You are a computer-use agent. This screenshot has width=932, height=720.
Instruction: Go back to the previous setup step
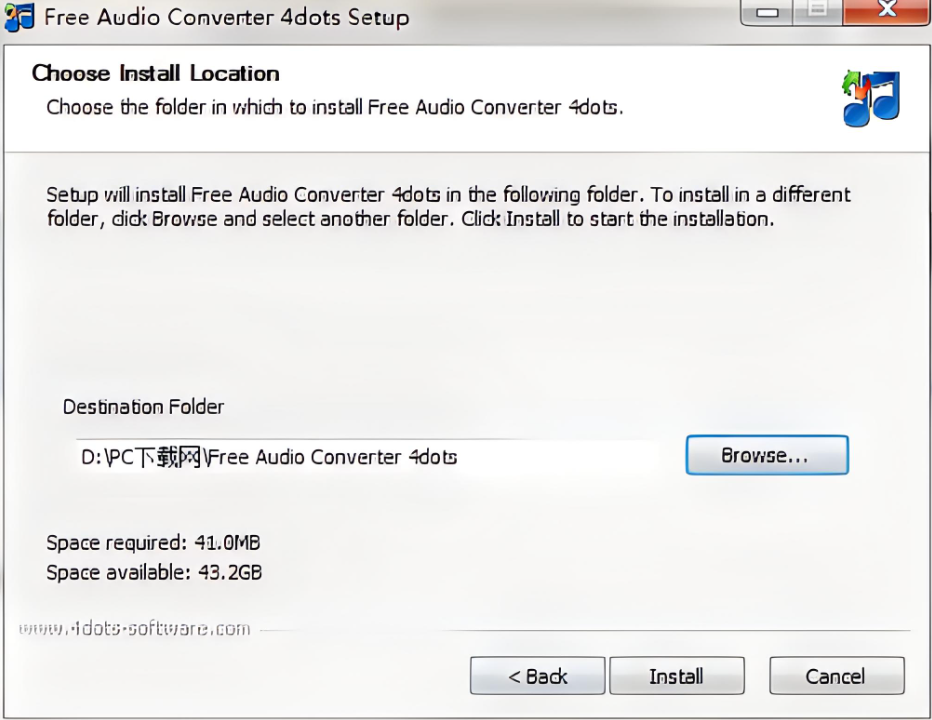[537, 676]
